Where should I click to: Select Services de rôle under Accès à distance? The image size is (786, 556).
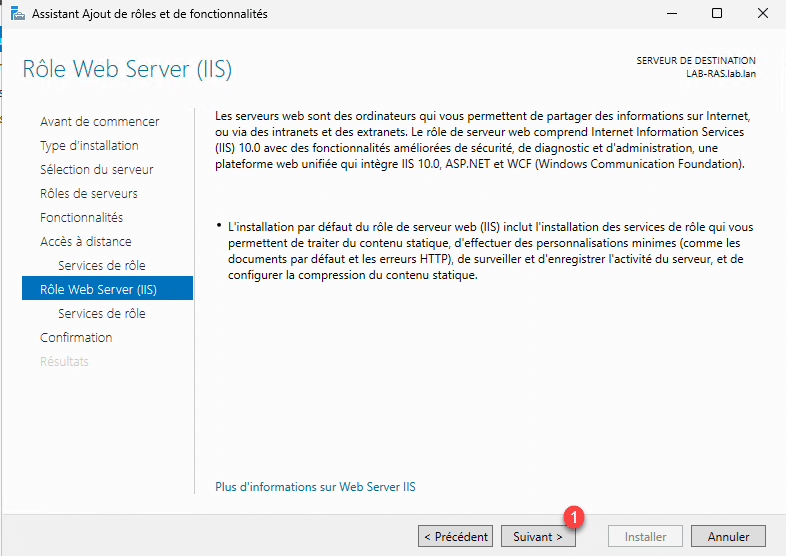click(101, 265)
